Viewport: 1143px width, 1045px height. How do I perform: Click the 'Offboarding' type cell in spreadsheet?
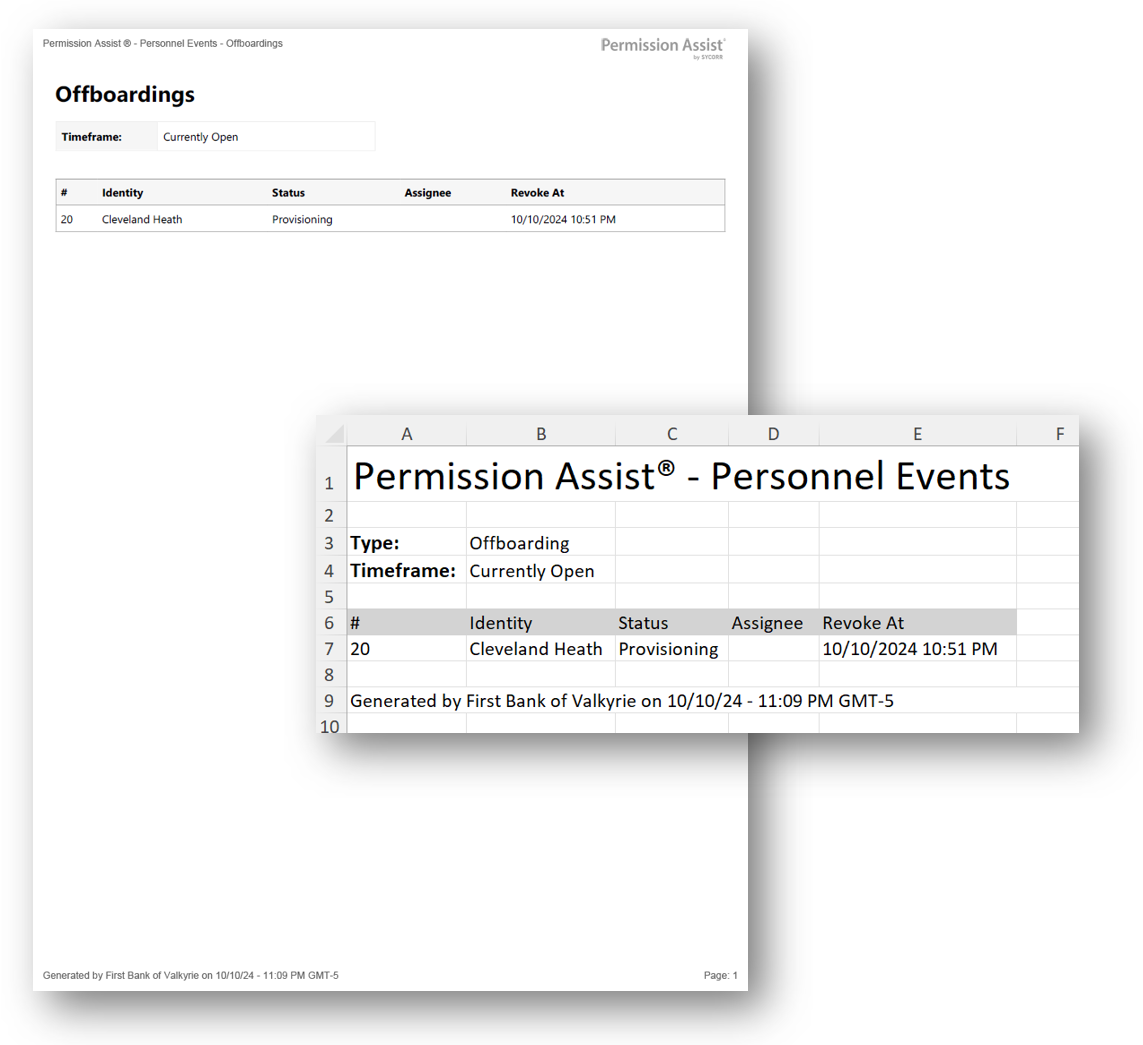[519, 544]
